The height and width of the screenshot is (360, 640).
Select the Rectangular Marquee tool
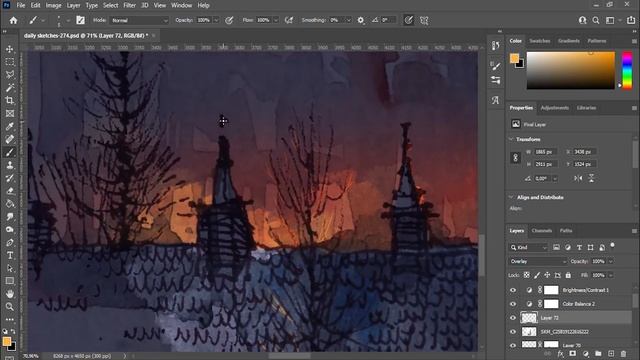click(10, 62)
